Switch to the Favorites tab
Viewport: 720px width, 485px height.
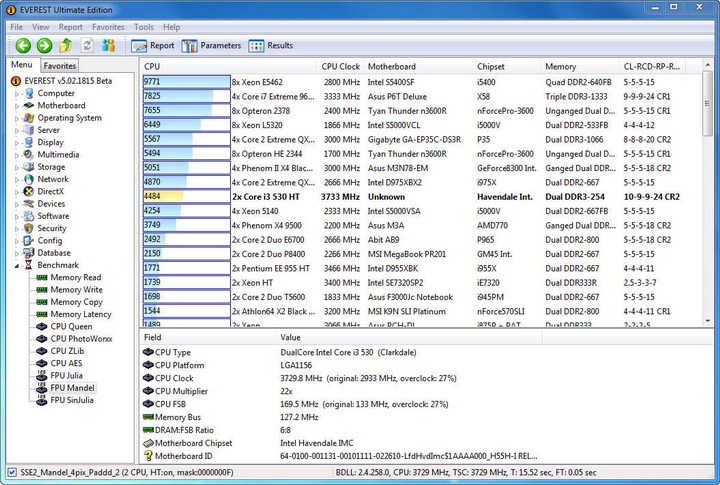coord(60,66)
